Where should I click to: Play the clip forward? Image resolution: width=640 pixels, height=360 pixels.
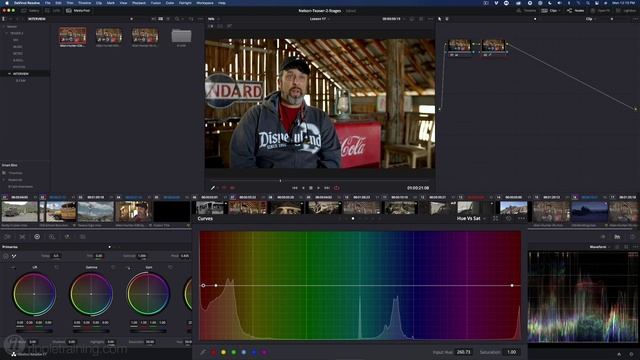coord(319,188)
